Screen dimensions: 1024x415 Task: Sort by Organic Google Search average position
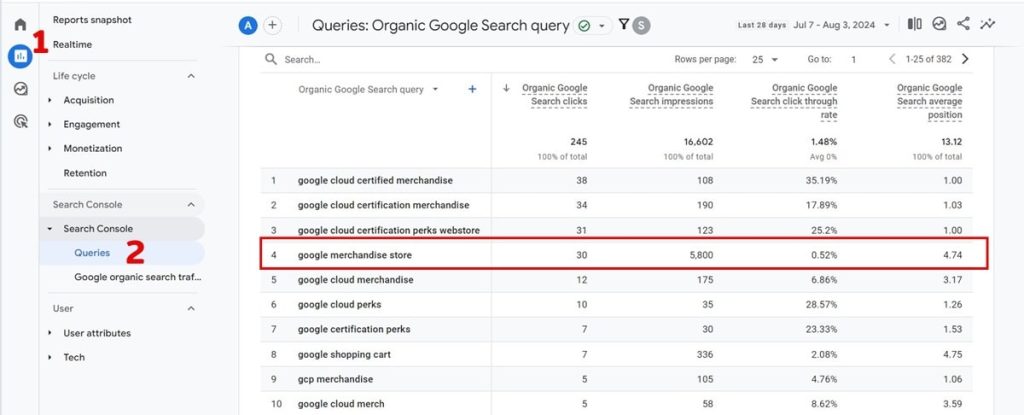(x=929, y=101)
